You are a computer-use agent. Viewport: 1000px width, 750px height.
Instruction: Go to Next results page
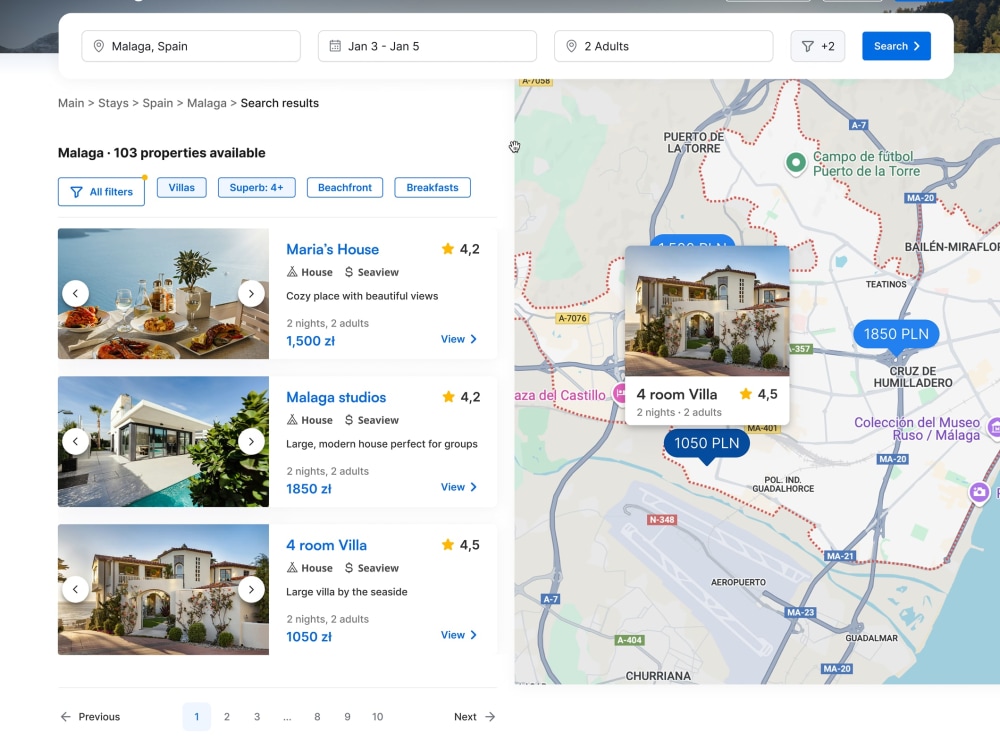click(x=474, y=717)
